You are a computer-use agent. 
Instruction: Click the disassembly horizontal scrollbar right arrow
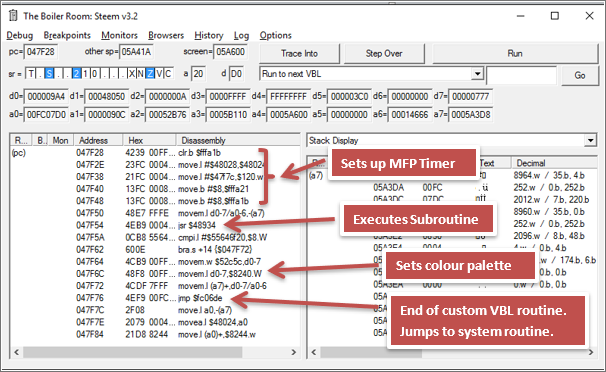[x=294, y=352]
